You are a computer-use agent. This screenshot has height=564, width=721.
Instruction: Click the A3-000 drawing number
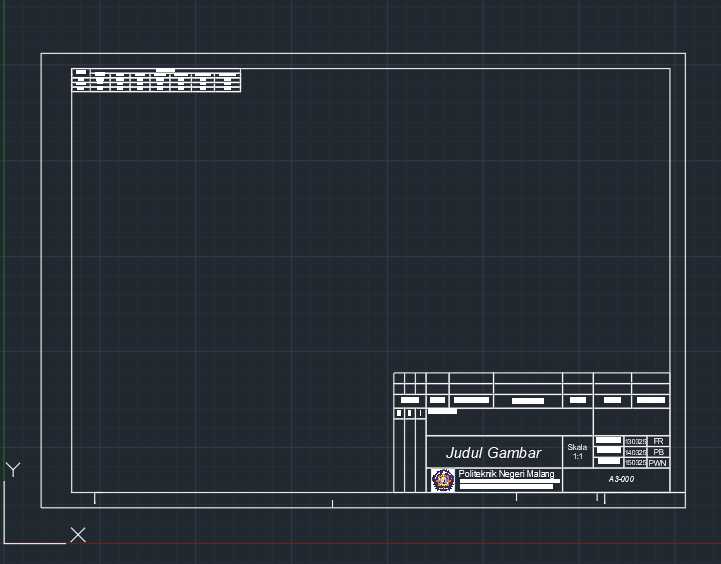tap(621, 479)
